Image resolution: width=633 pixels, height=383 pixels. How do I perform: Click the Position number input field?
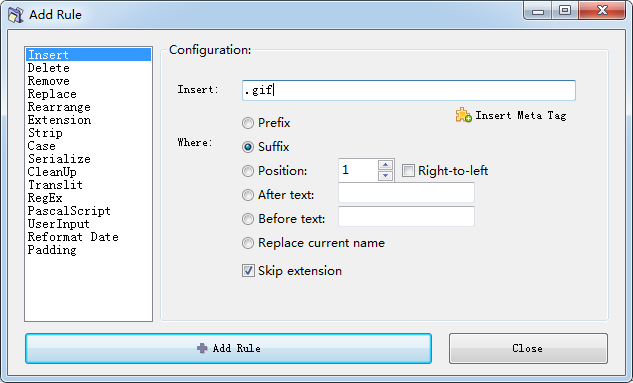pos(358,170)
